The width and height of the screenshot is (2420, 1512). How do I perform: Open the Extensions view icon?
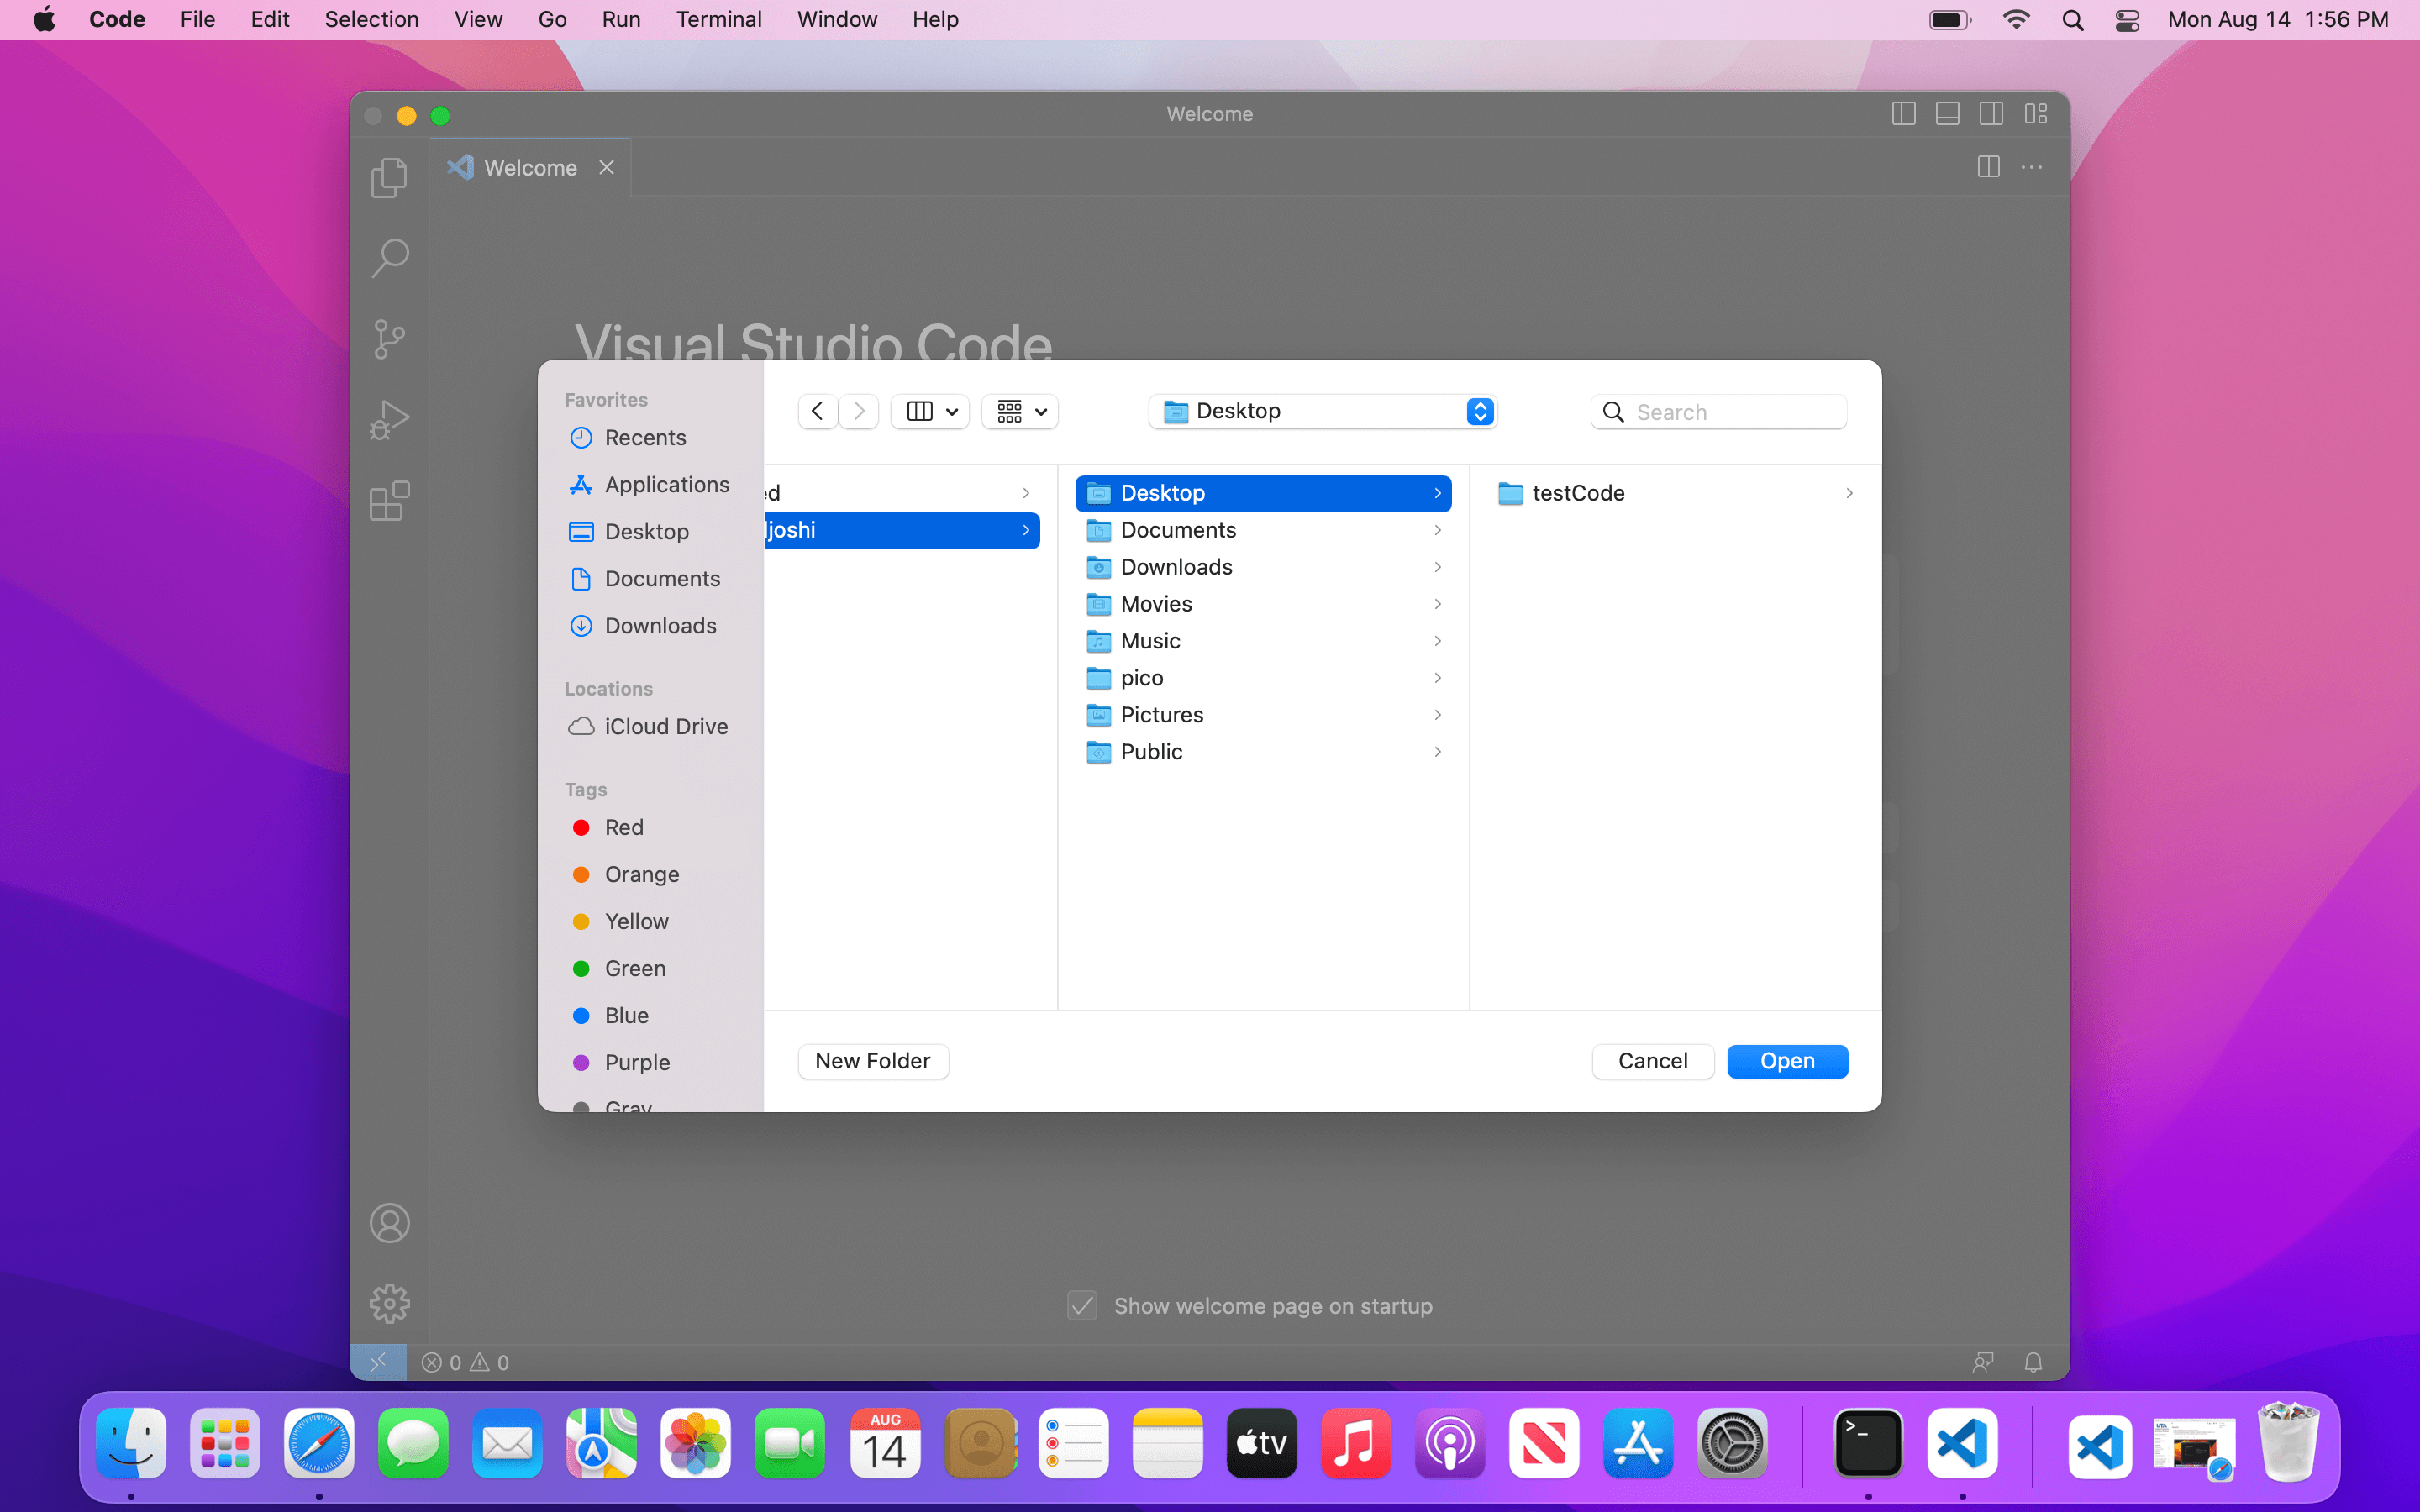(x=389, y=501)
